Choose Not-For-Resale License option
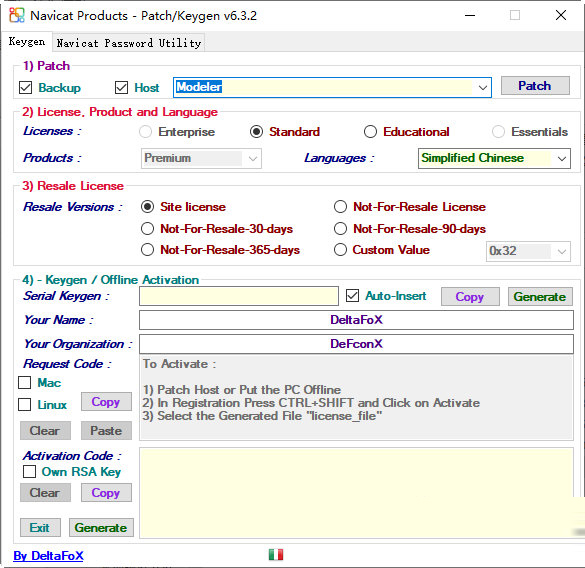The height and width of the screenshot is (568, 585). coord(340,207)
